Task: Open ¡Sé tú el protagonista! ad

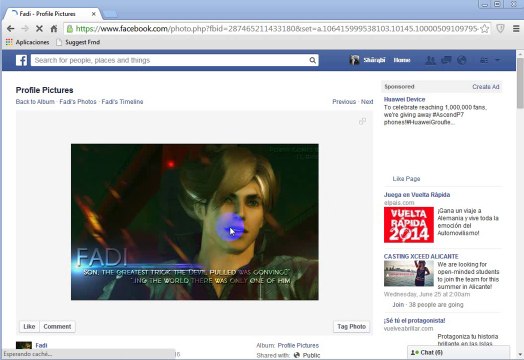Action: (x=414, y=321)
